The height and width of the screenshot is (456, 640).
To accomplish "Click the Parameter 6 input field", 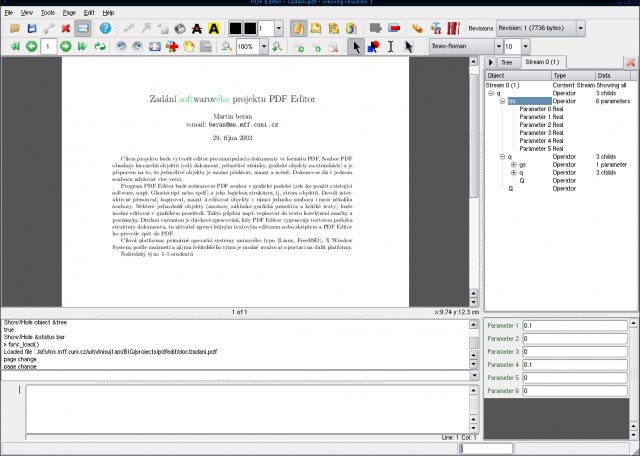I will point(575,391).
